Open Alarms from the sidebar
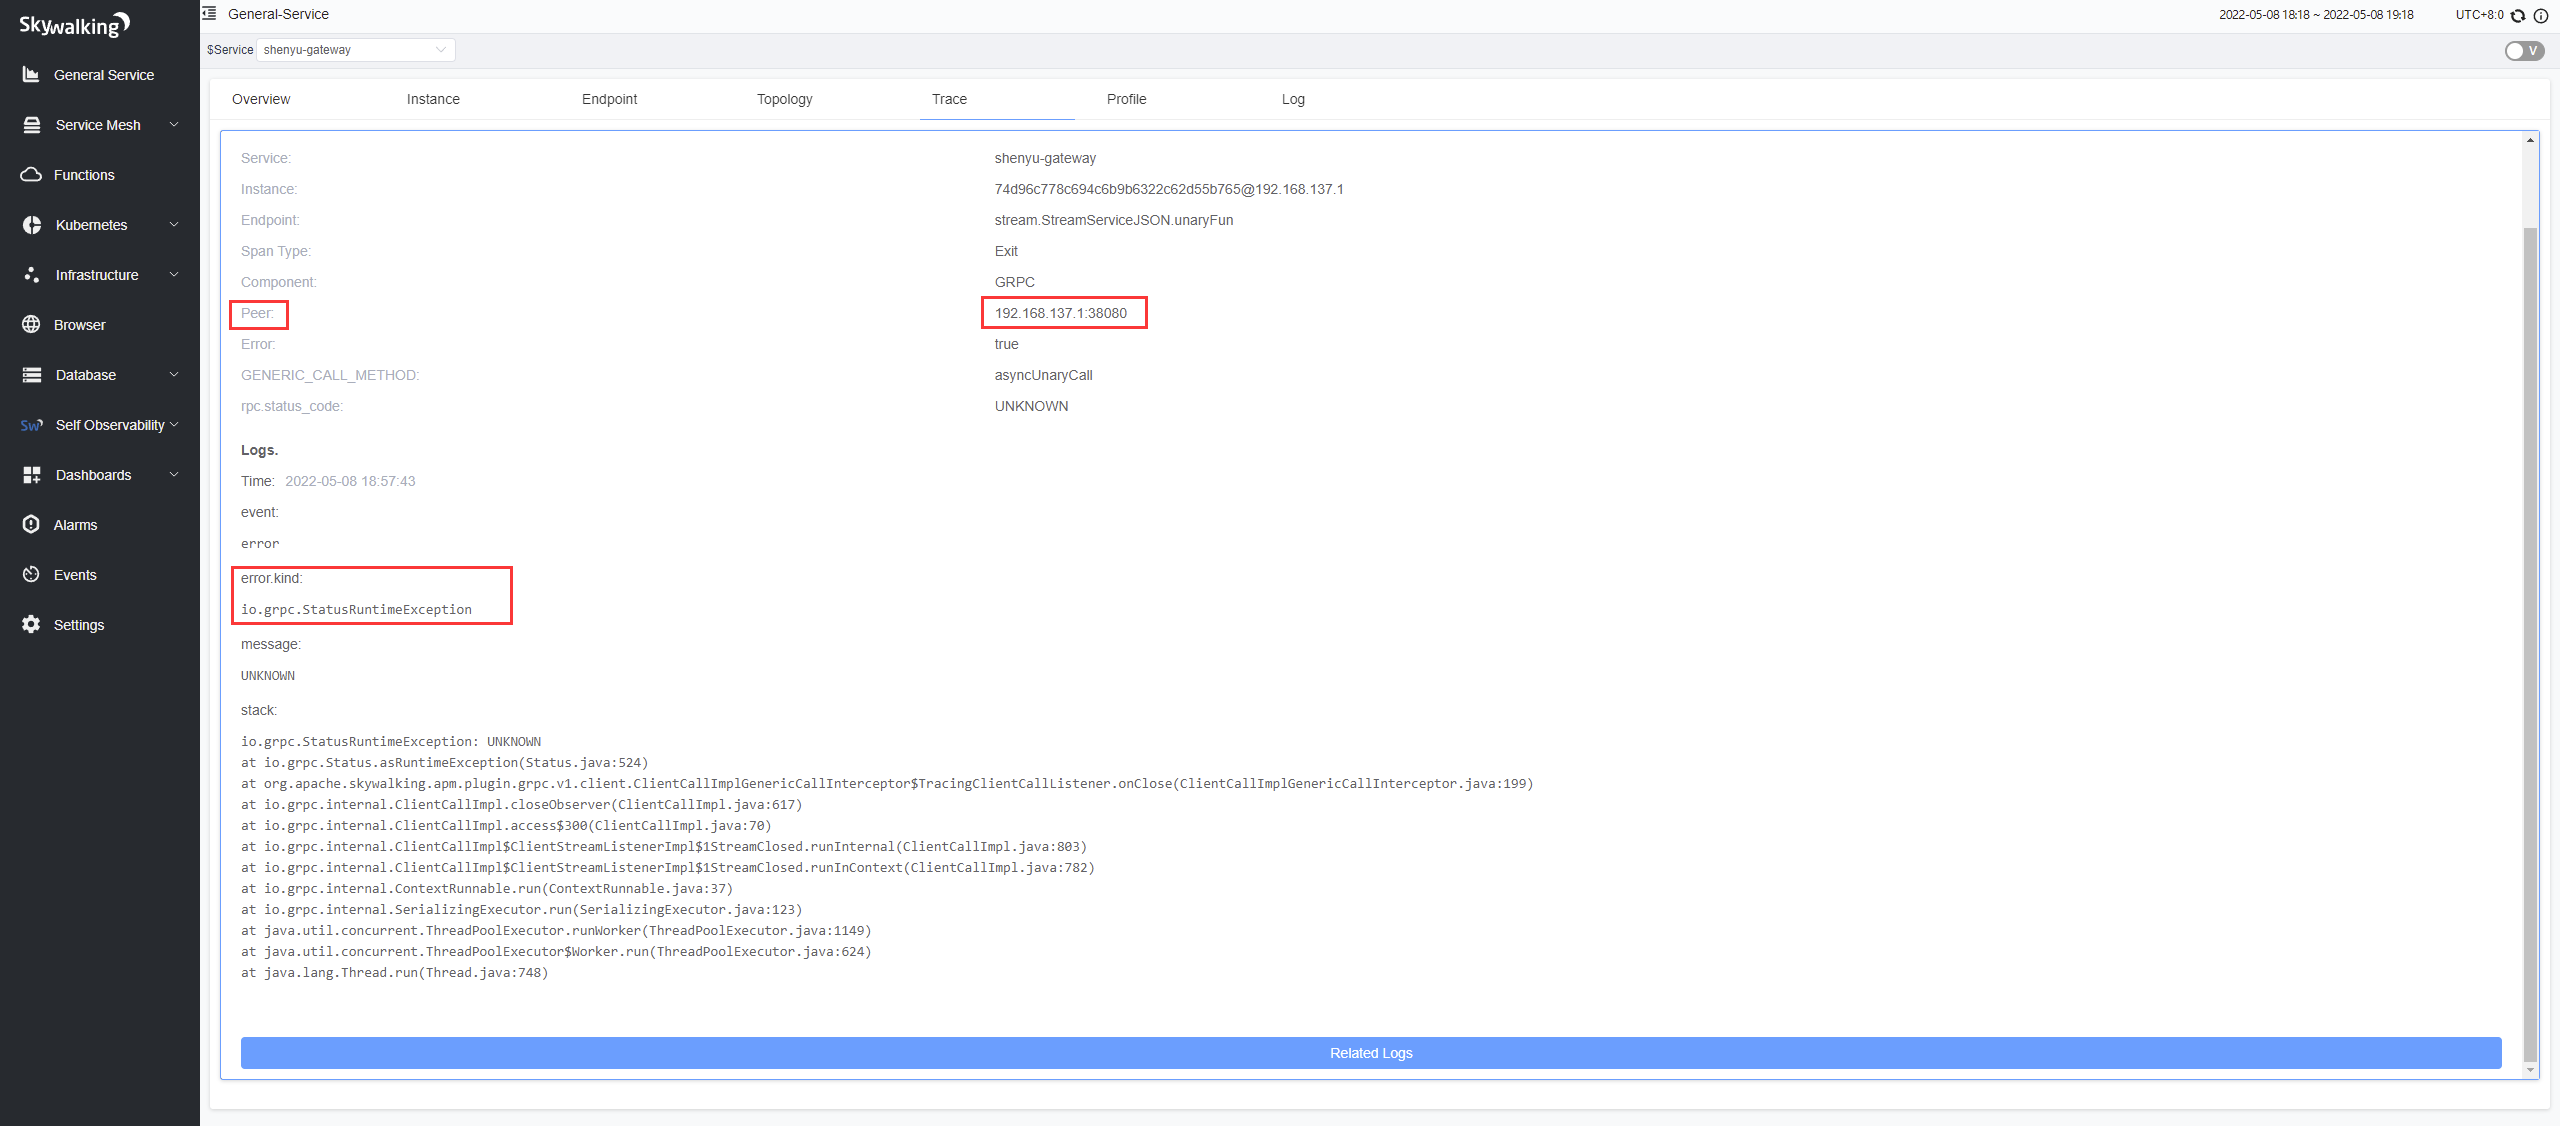Screen dimensions: 2560x1126 tap(75, 525)
